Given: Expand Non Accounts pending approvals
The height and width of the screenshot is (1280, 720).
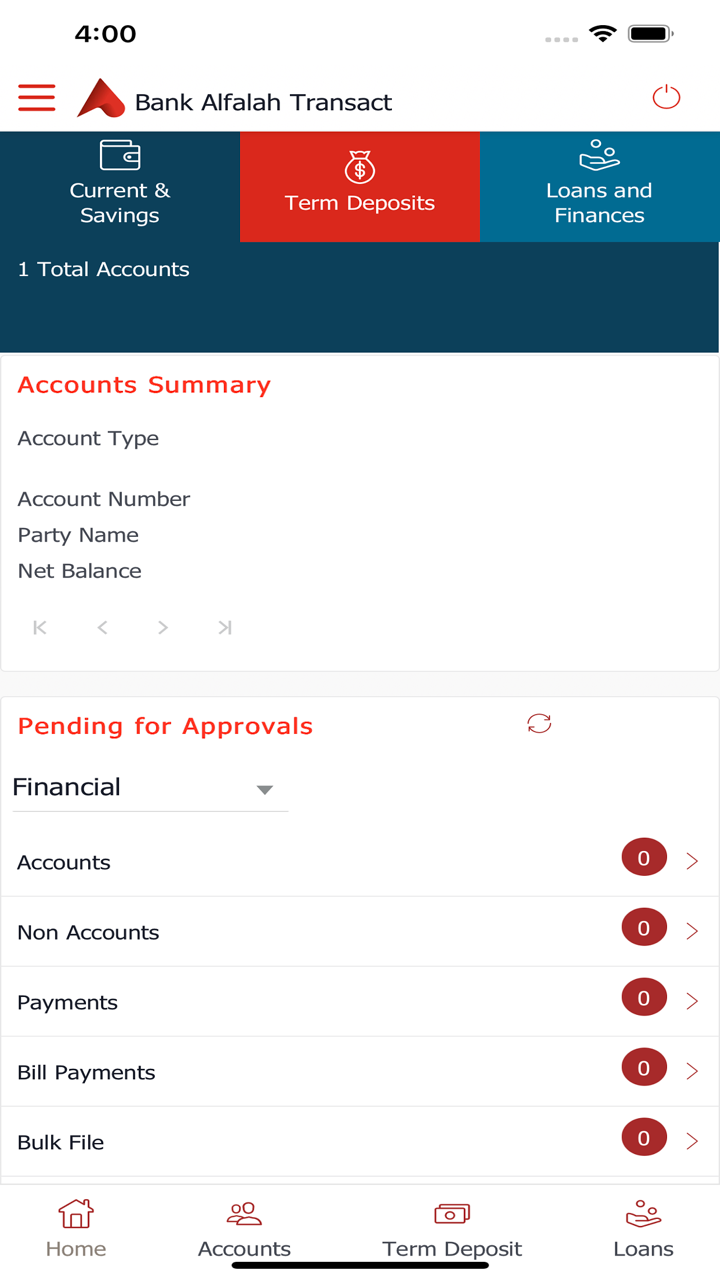Looking at the screenshot, I should (692, 931).
